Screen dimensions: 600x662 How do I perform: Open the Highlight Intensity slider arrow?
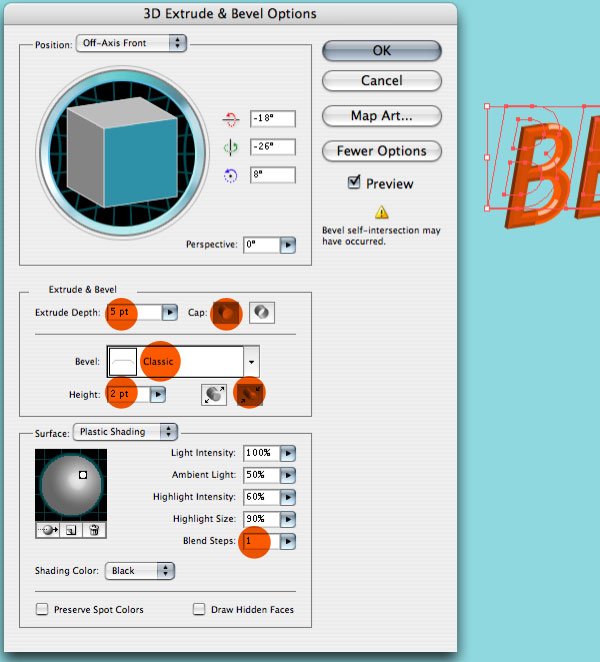[x=288, y=497]
